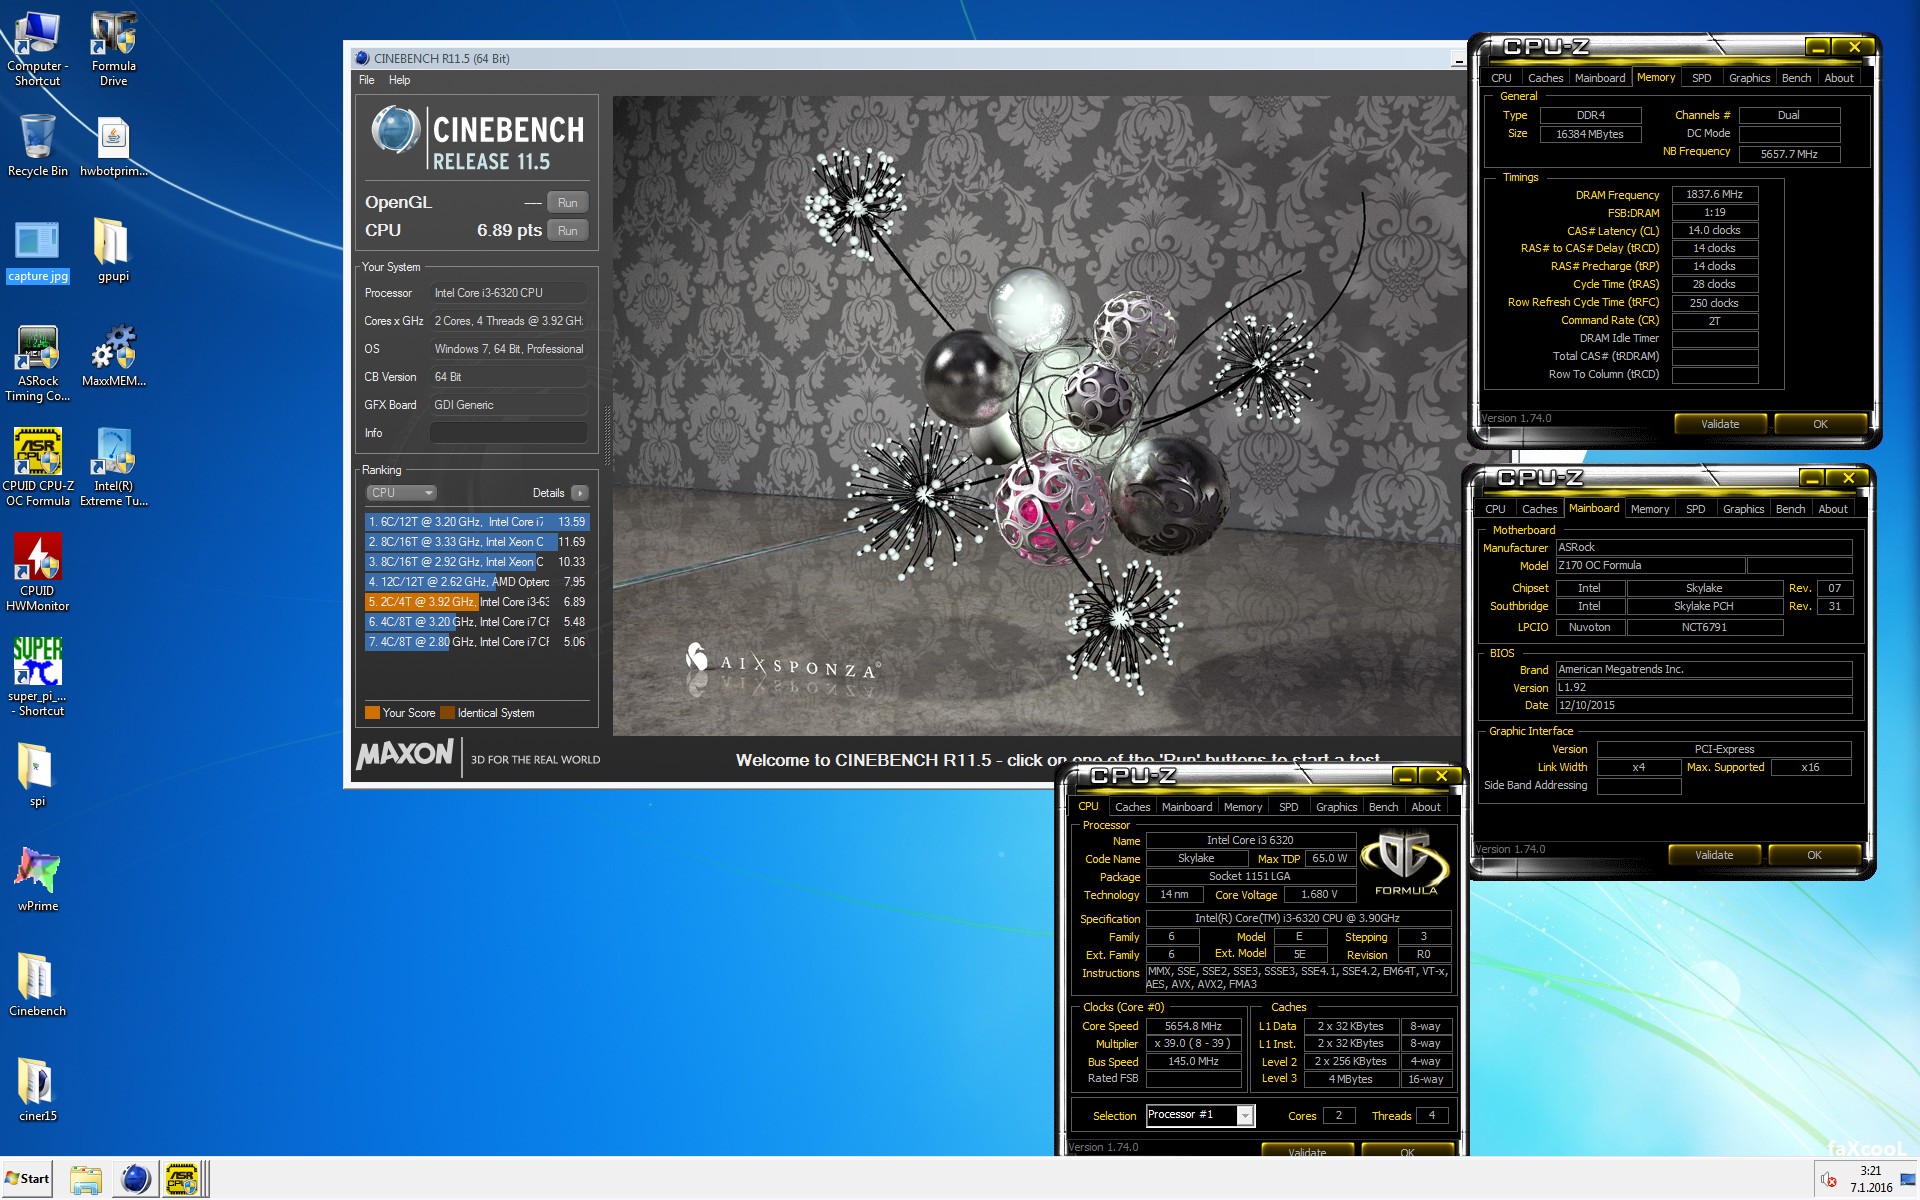Select the hwbotprime desktop file icon
This screenshot has width=1920, height=1200.
(x=113, y=145)
